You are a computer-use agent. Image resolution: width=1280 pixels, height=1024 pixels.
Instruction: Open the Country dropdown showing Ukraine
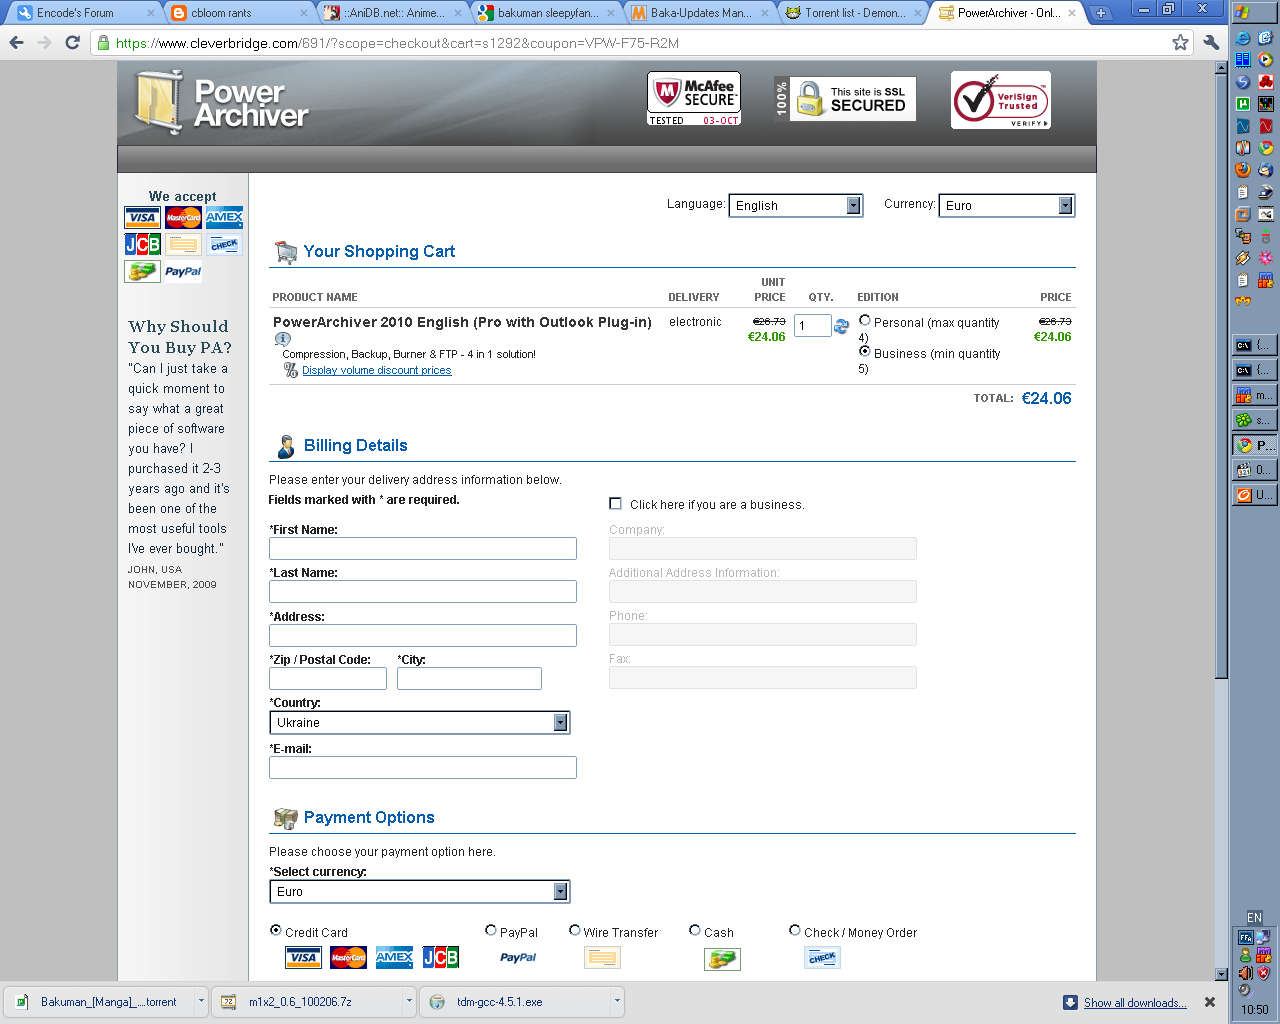[x=419, y=722]
